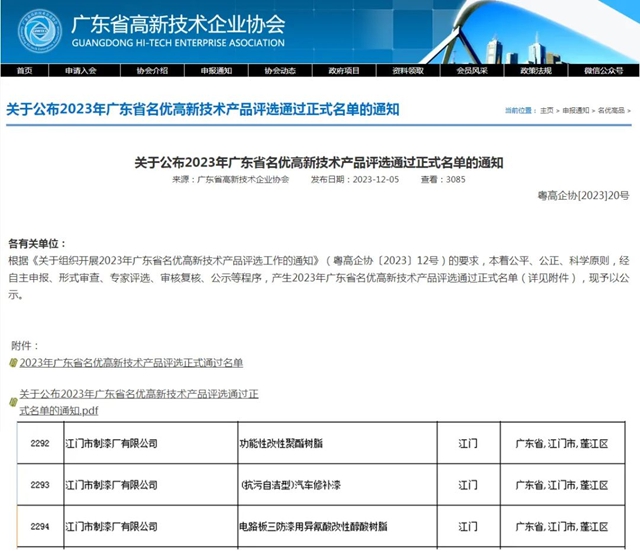640x556 pixels.
Task: Click the 名优高品 breadcrumb link
Action: [611, 110]
